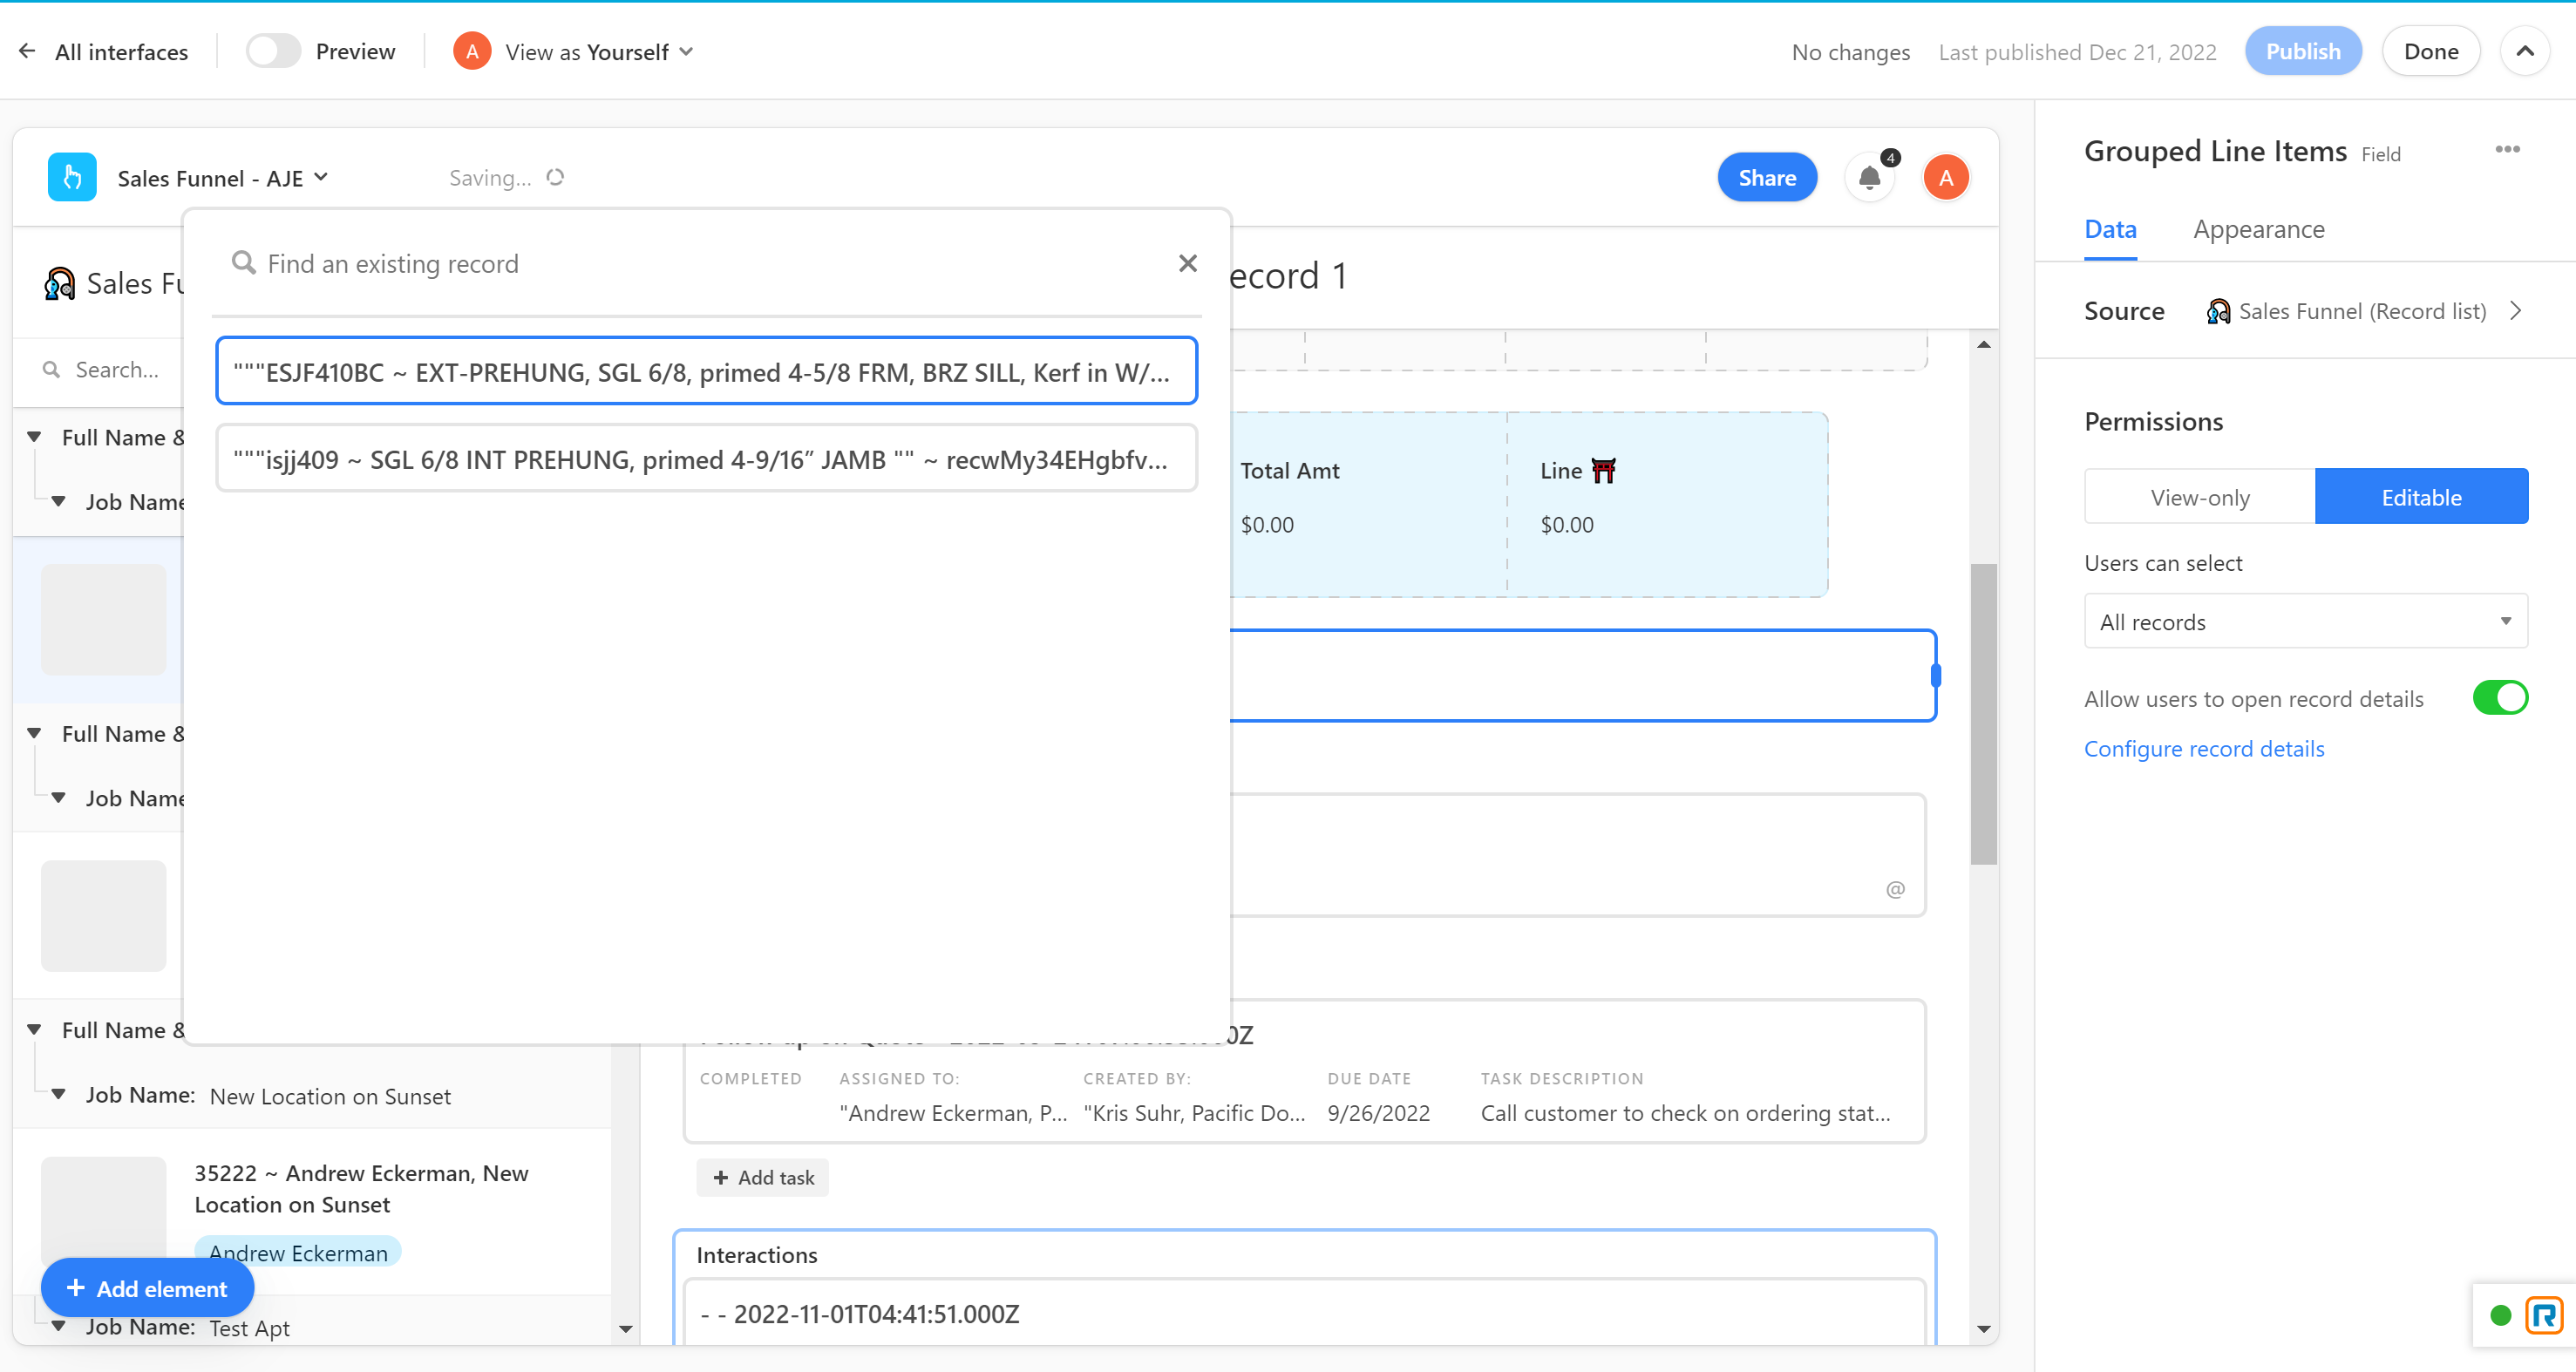The width and height of the screenshot is (2576, 1372).
Task: Open the orange account avatar A
Action: [1945, 178]
